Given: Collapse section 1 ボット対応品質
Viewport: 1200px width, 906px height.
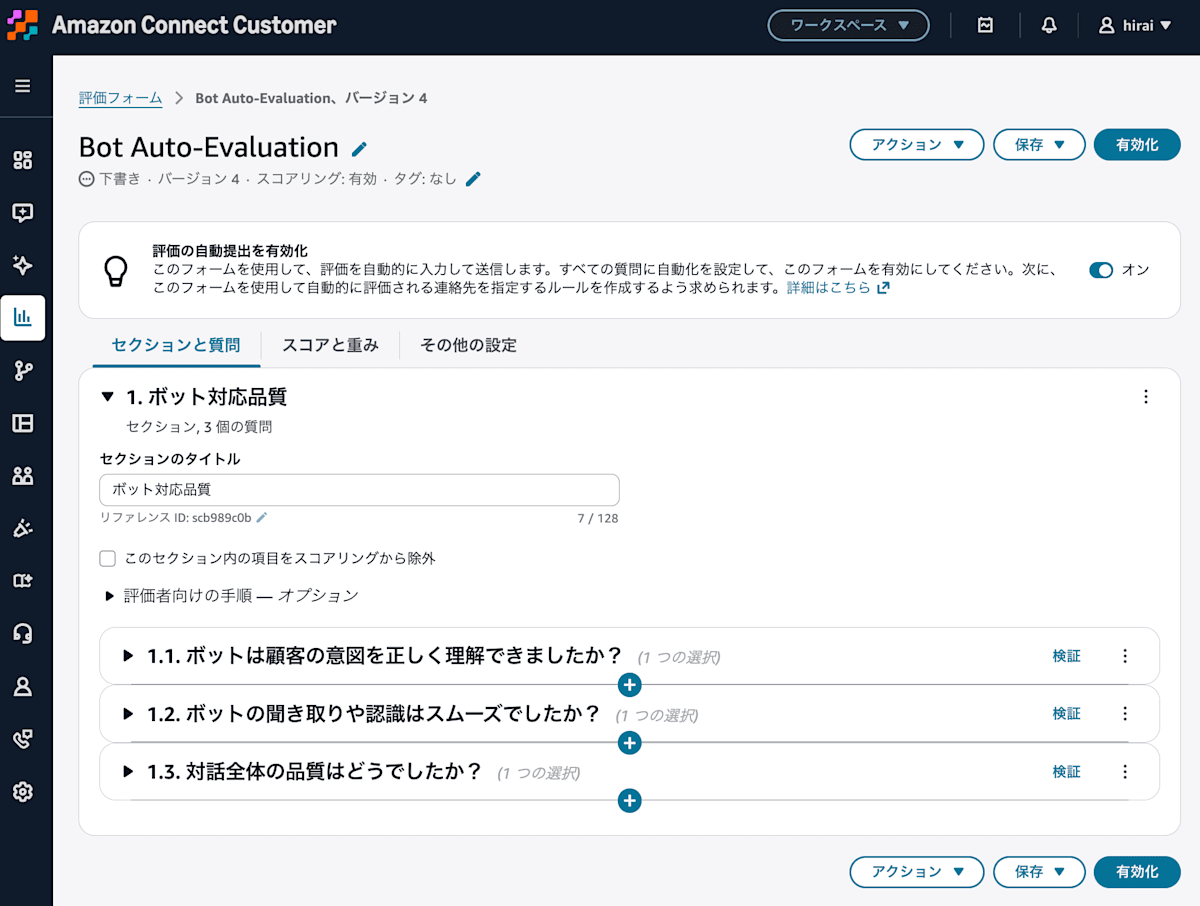Looking at the screenshot, I should (x=108, y=397).
